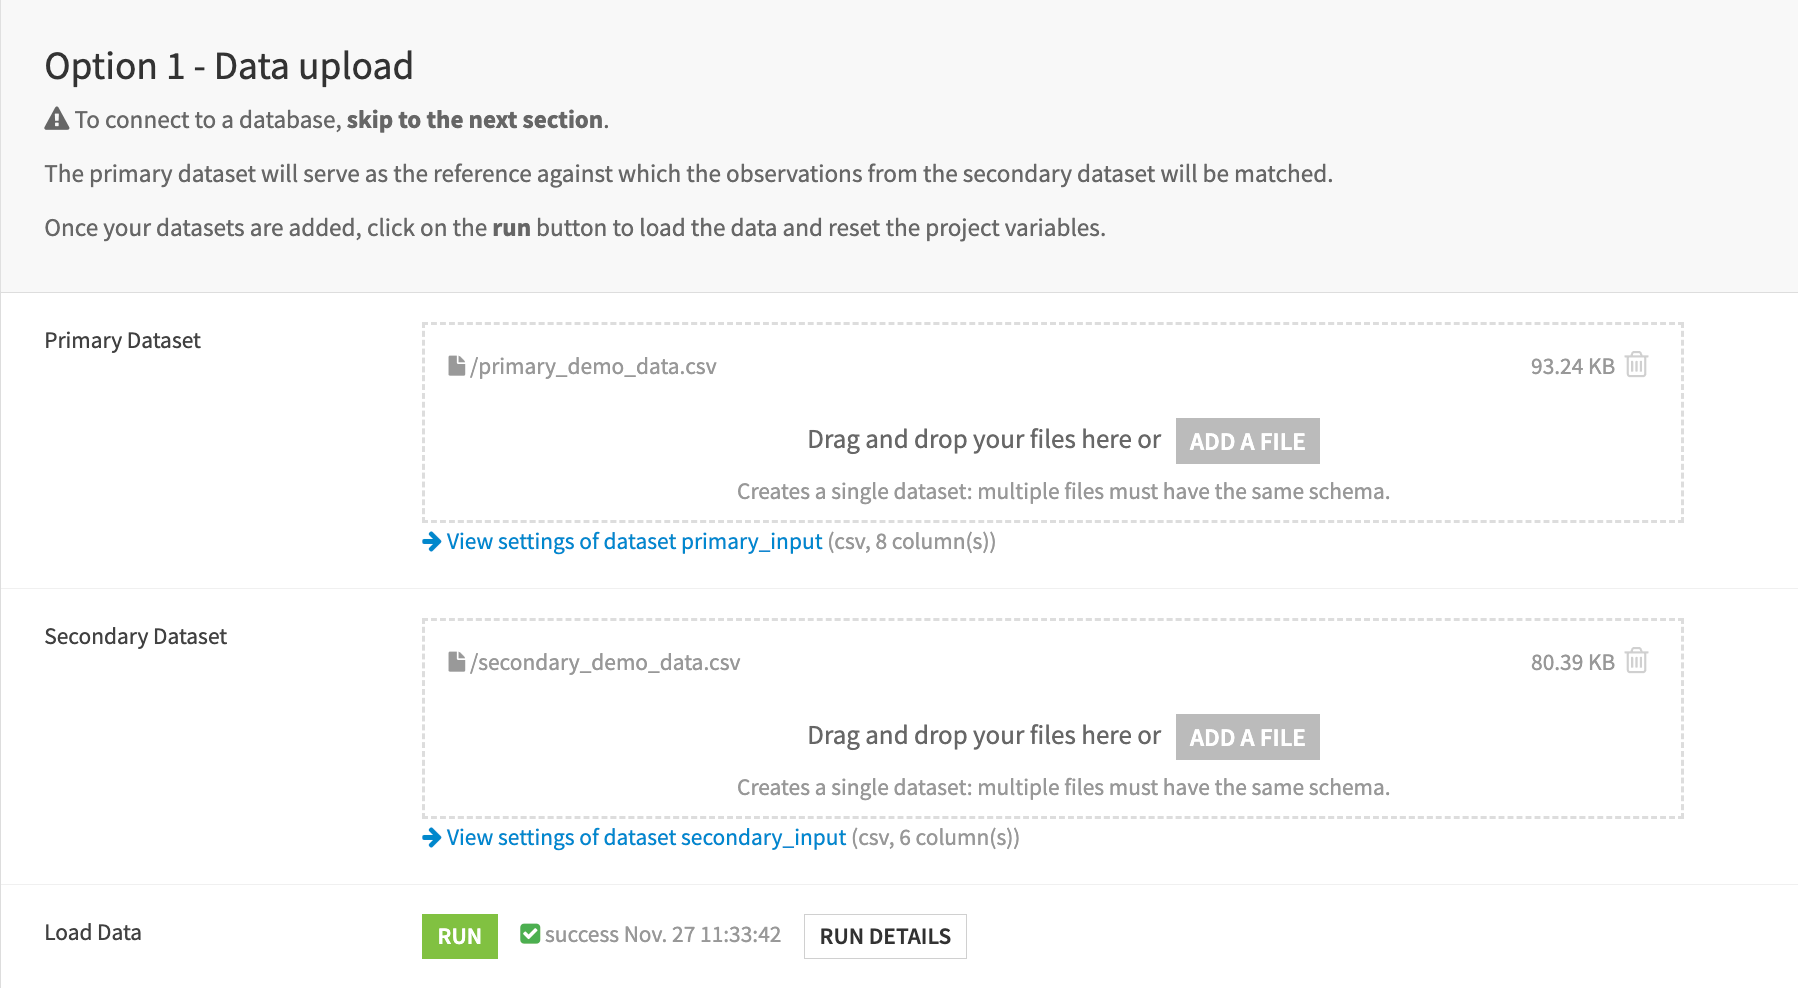Click the 80.39 KB size label
Viewport: 1798px width, 988px height.
tap(1570, 661)
